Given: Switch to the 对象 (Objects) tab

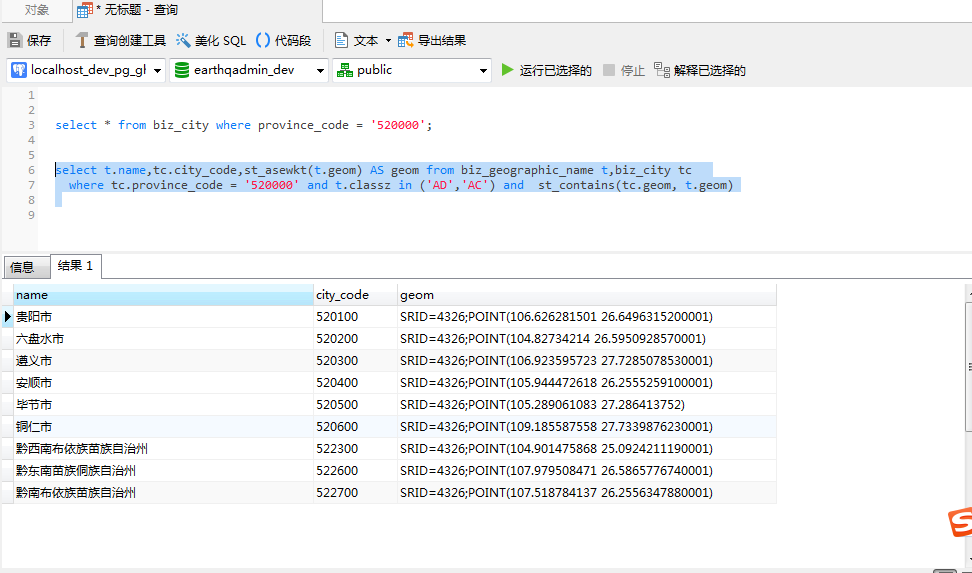Looking at the screenshot, I should click(x=36, y=10).
